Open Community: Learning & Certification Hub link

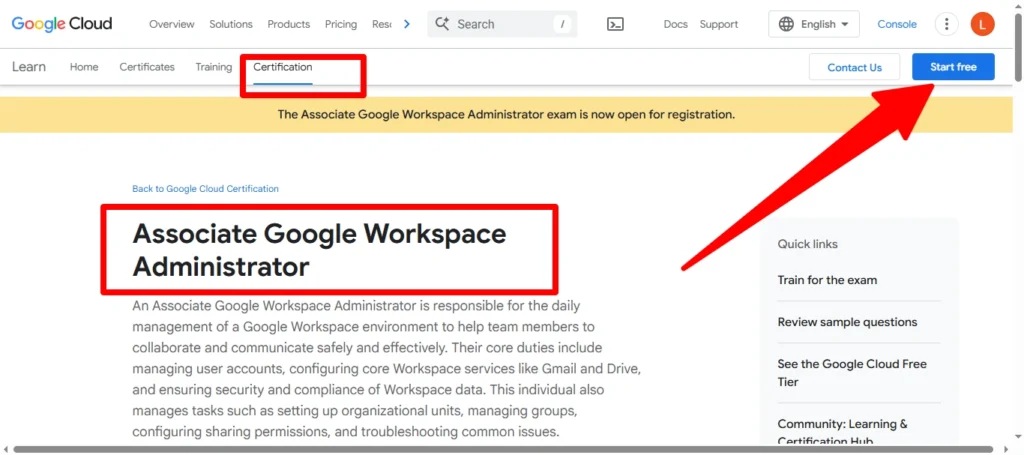[x=842, y=431]
